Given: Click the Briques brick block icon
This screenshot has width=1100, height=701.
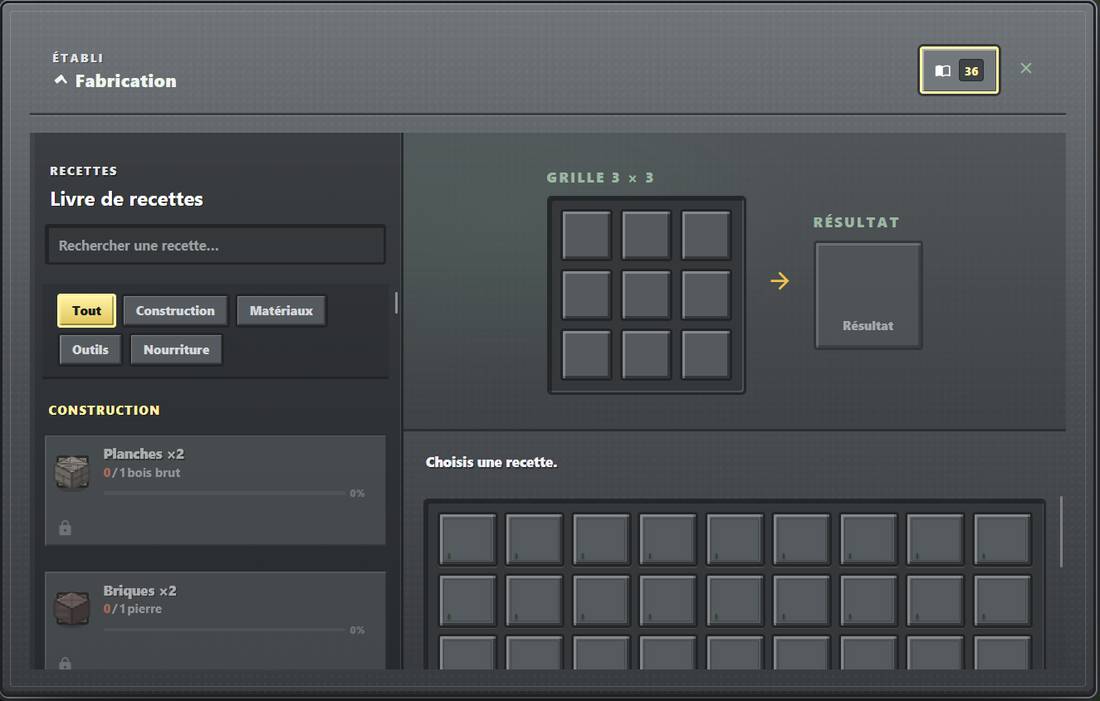Looking at the screenshot, I should 72,608.
